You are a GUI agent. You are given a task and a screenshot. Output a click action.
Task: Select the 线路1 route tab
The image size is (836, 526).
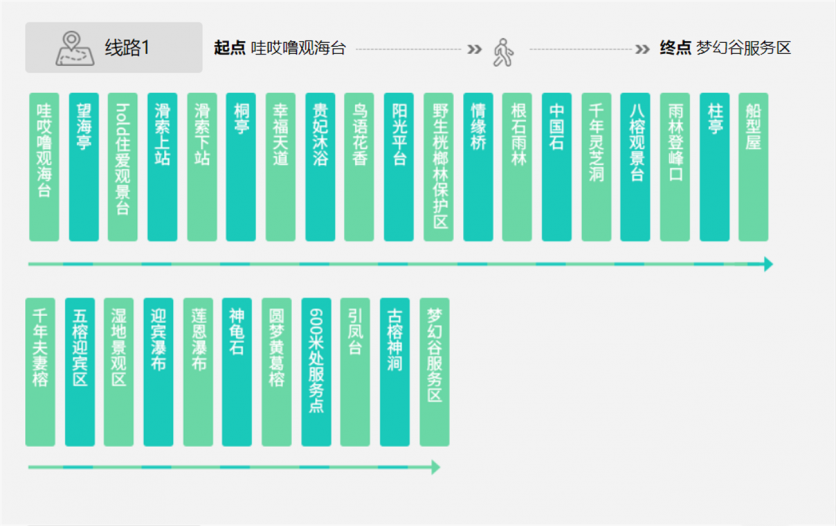click(114, 47)
